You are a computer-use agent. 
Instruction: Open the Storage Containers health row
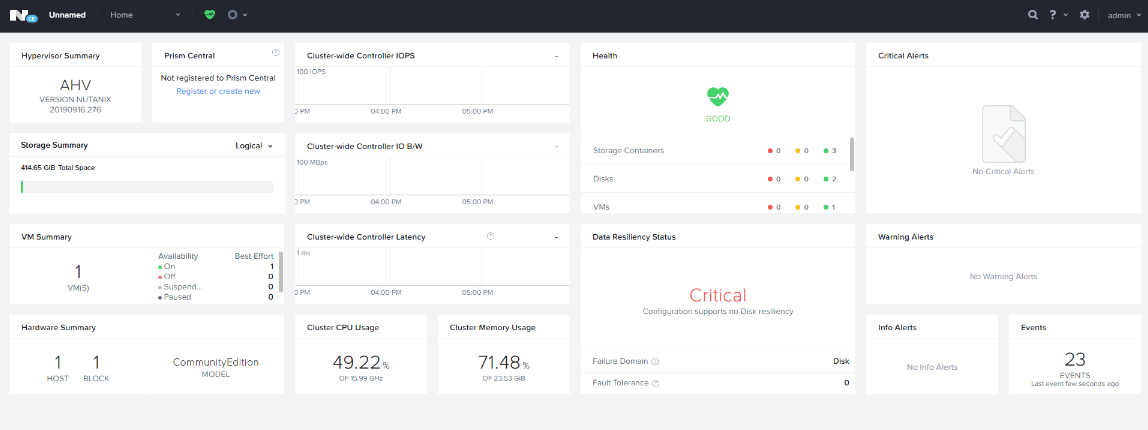click(x=714, y=150)
